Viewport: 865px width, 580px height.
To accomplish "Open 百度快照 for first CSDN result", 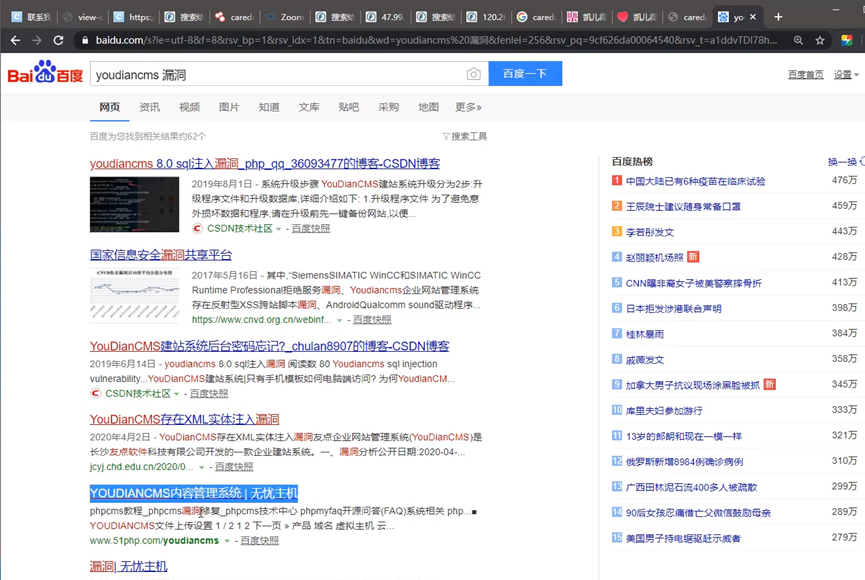I will click(x=311, y=228).
